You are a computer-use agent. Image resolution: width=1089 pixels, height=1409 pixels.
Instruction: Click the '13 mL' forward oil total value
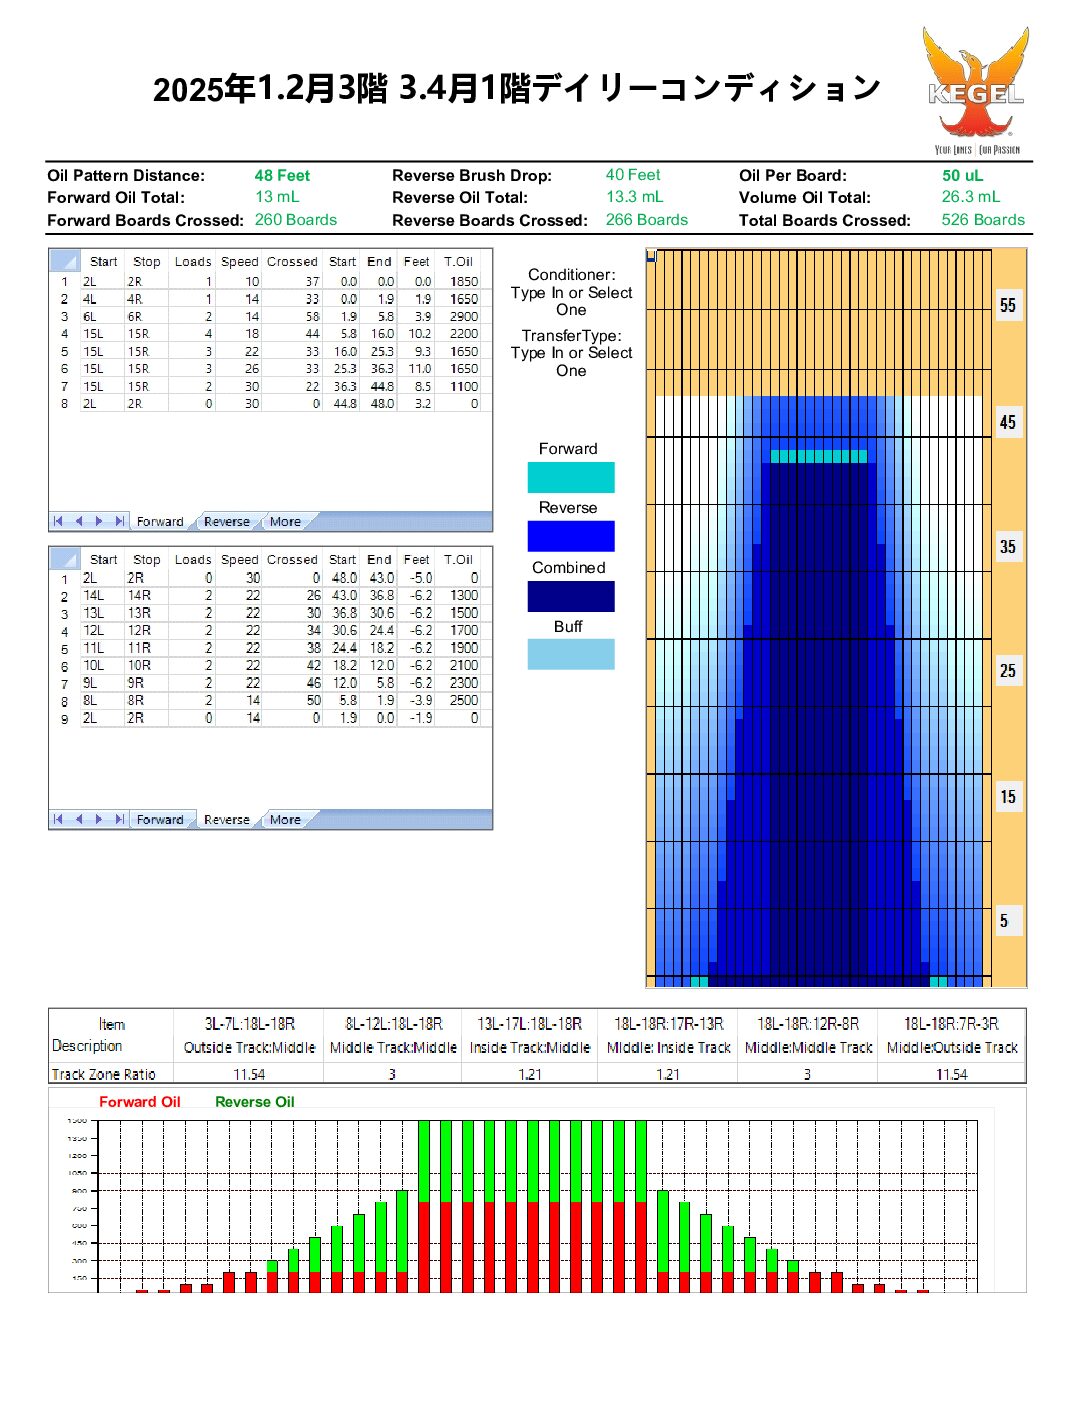pos(277,197)
